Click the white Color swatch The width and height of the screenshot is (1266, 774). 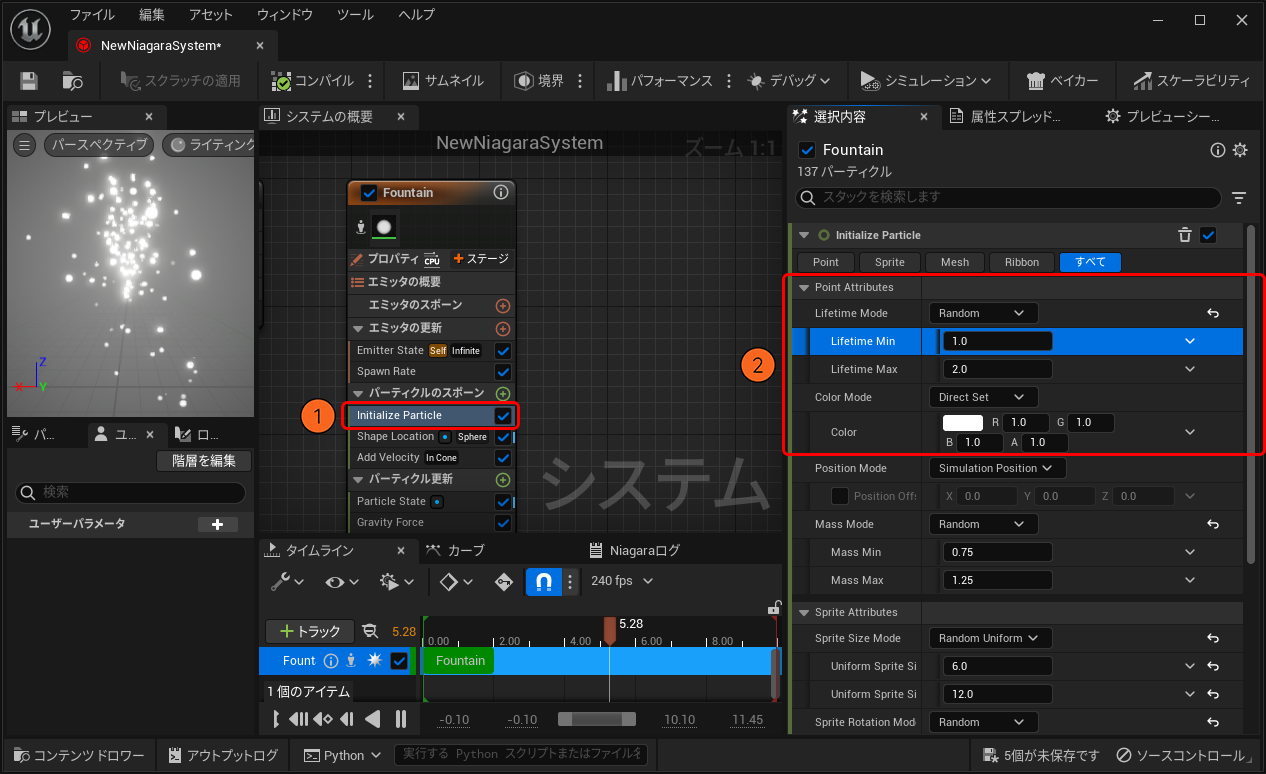coord(963,423)
